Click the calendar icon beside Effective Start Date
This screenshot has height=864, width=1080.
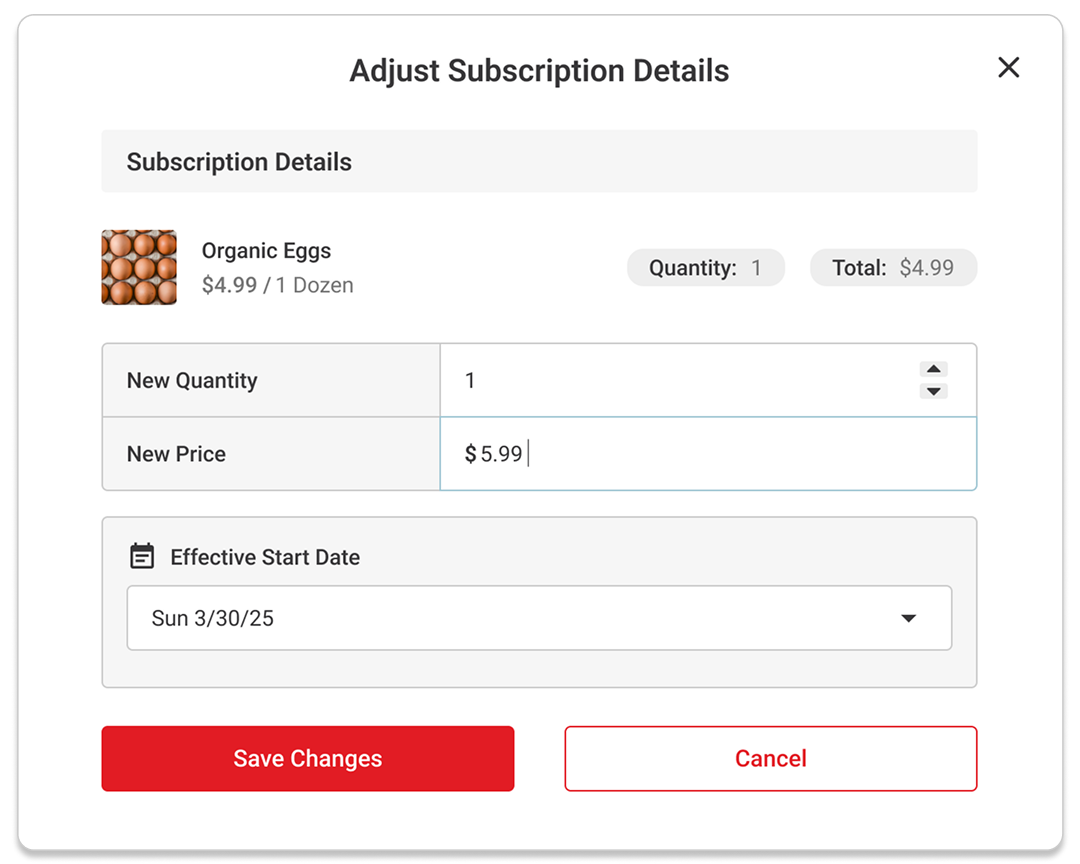pyautogui.click(x=143, y=557)
